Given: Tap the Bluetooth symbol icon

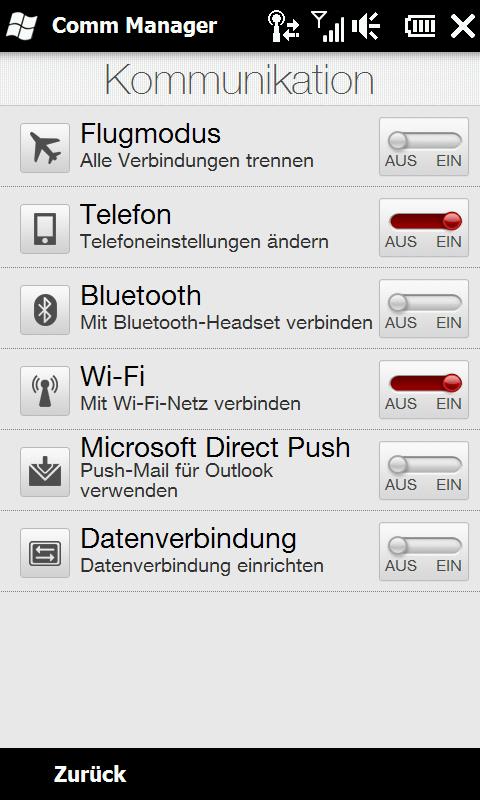Looking at the screenshot, I should [45, 310].
